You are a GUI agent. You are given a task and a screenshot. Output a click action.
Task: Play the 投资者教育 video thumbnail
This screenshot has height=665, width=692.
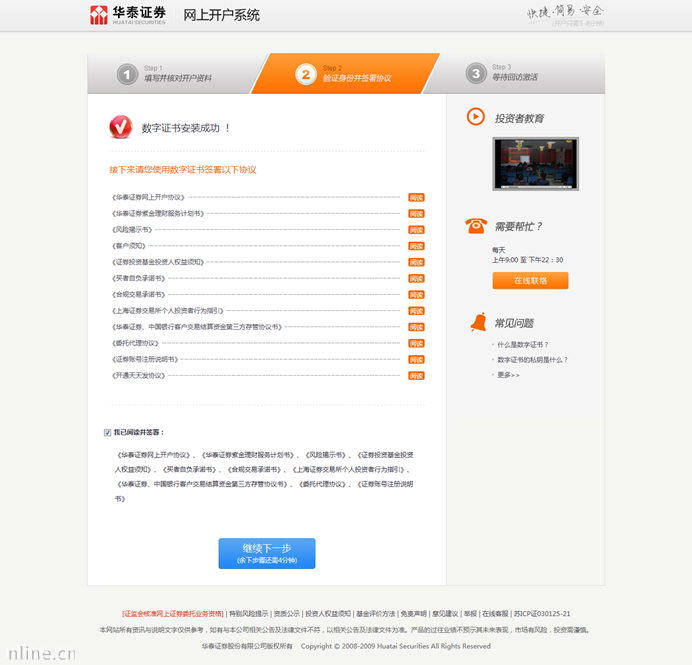(x=535, y=164)
